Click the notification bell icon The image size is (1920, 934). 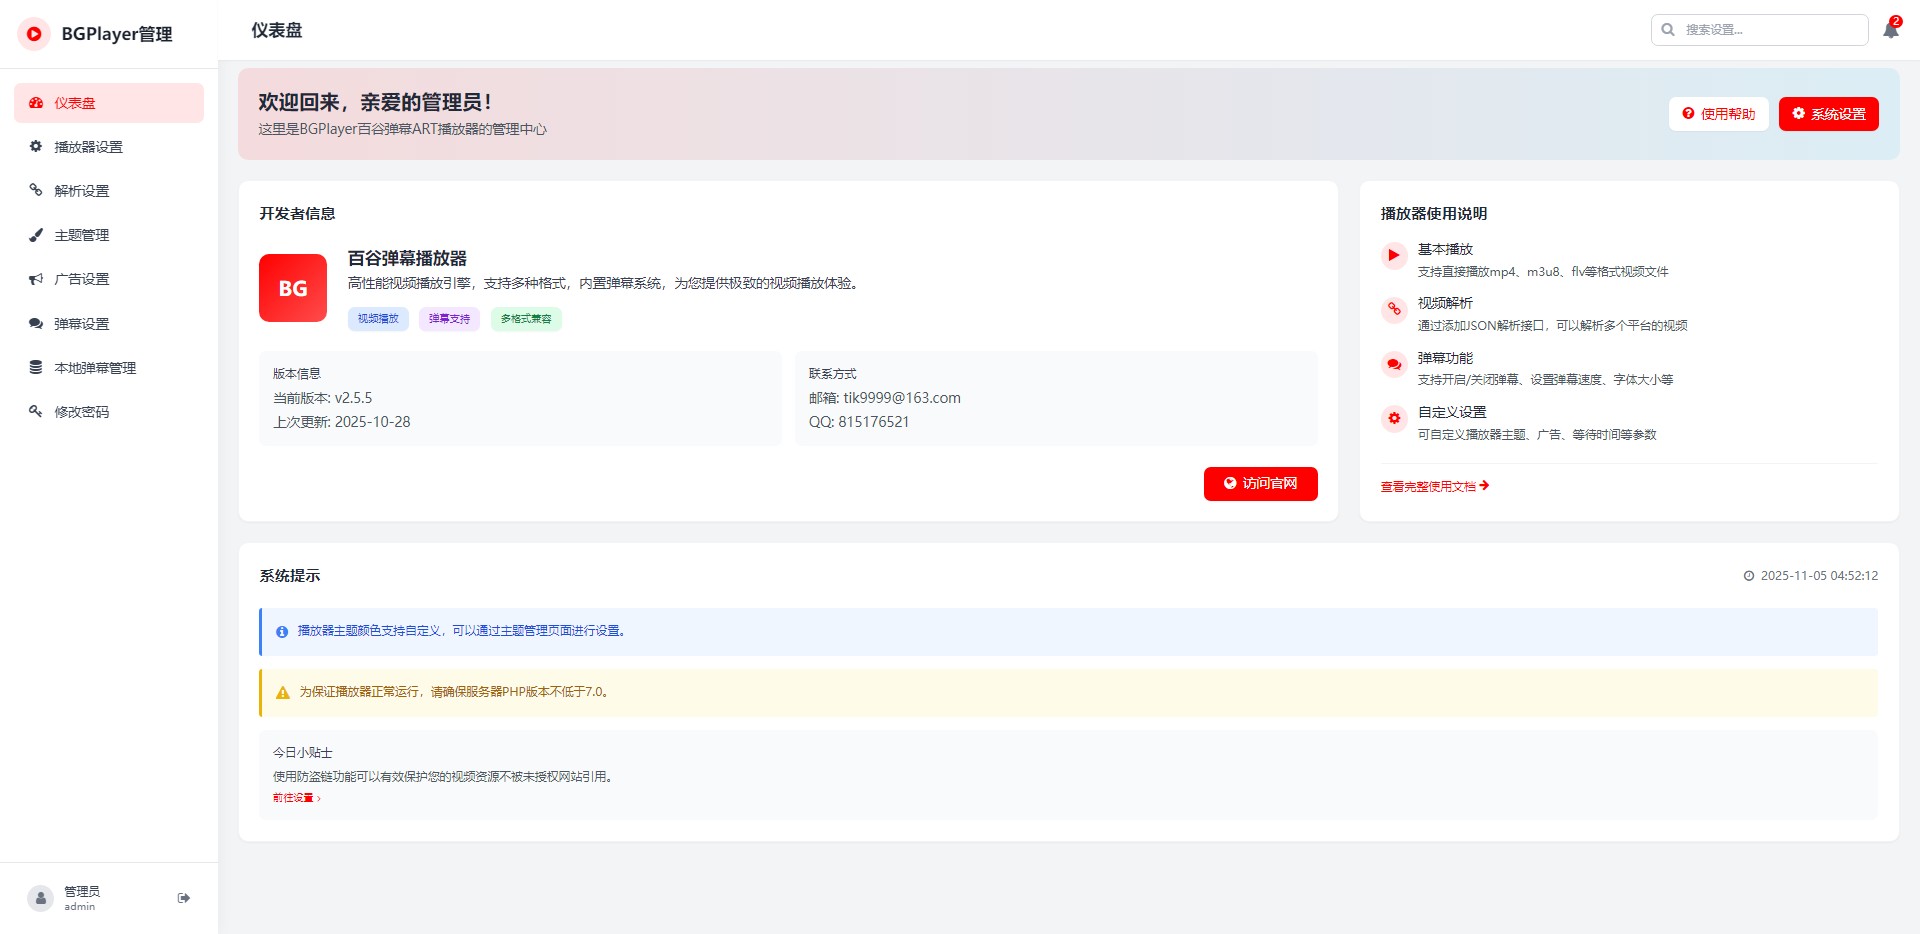click(1890, 30)
